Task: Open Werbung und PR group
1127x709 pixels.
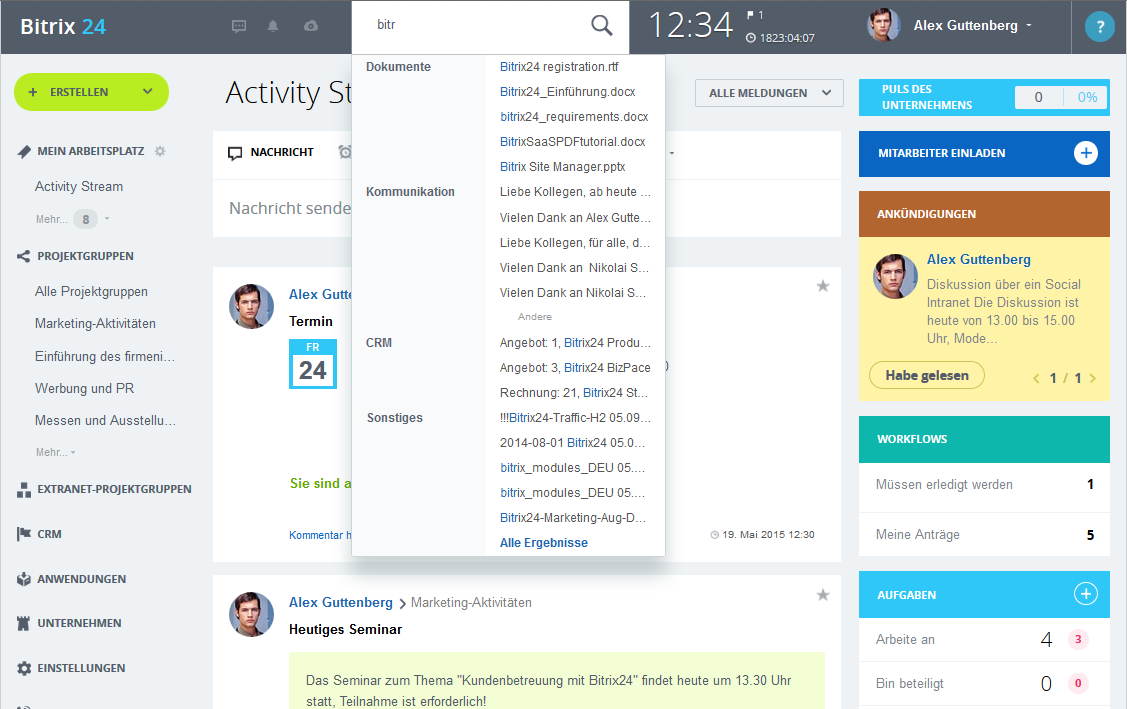Action: [x=84, y=388]
